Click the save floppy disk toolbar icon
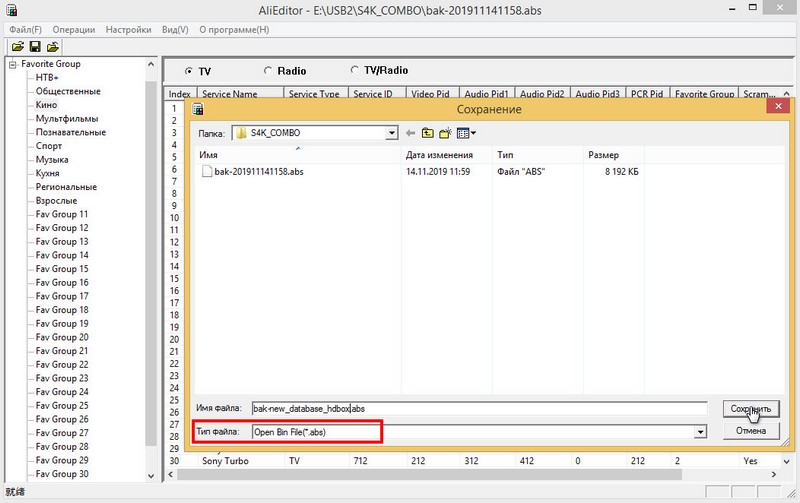 tap(35, 47)
